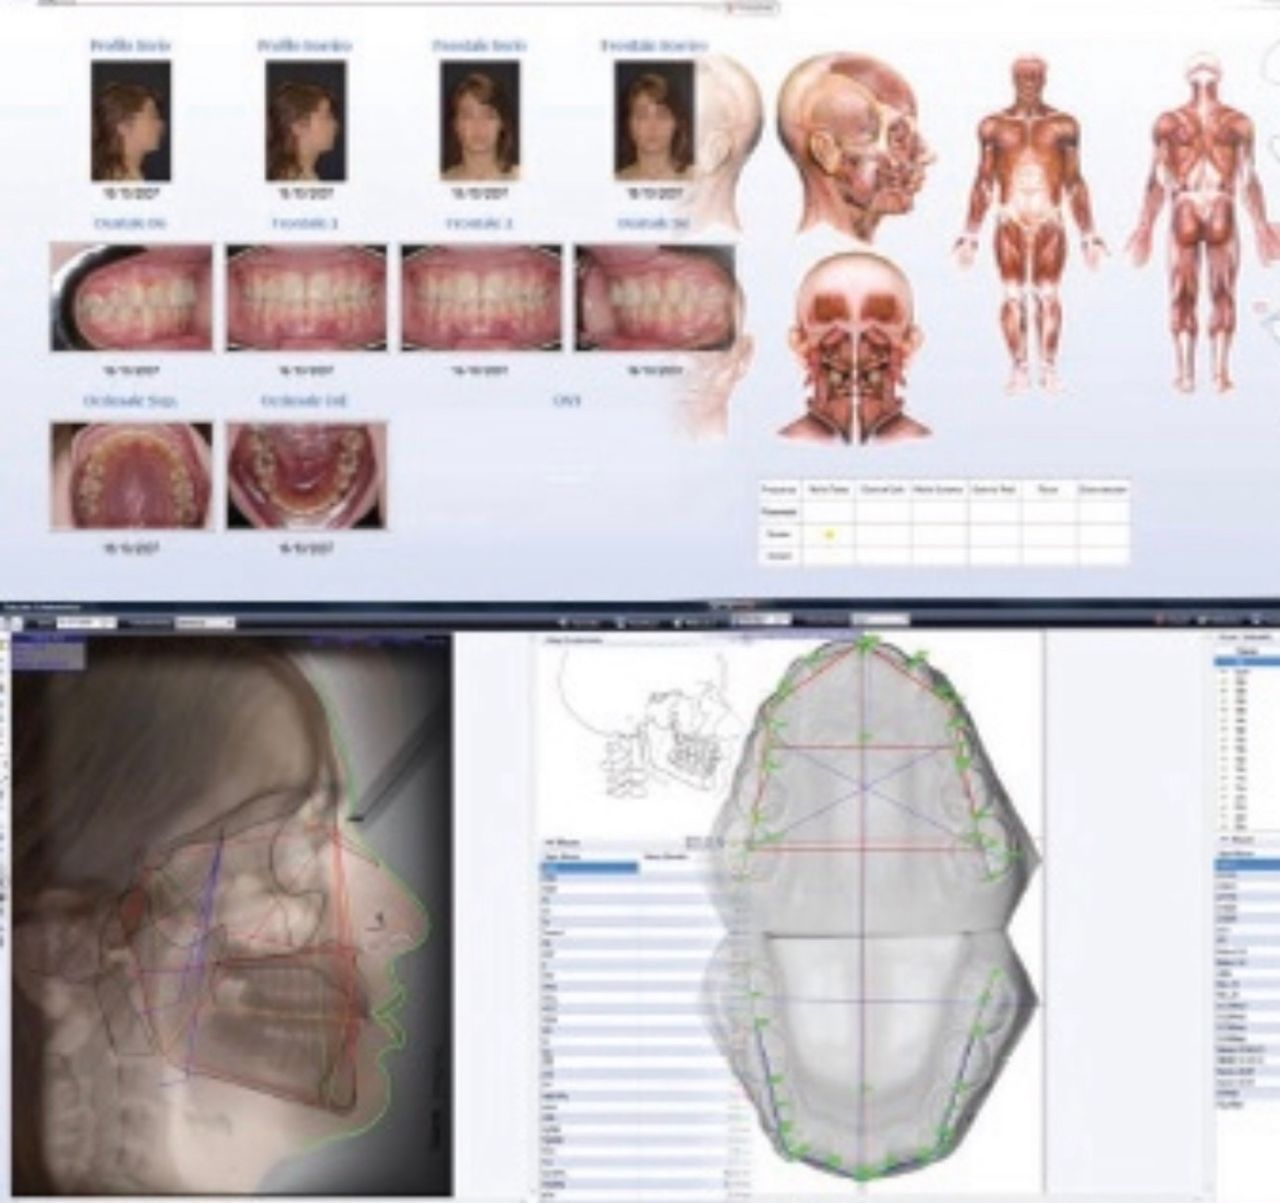Open the leftmost lateral intraoral teeth photo

130,298
